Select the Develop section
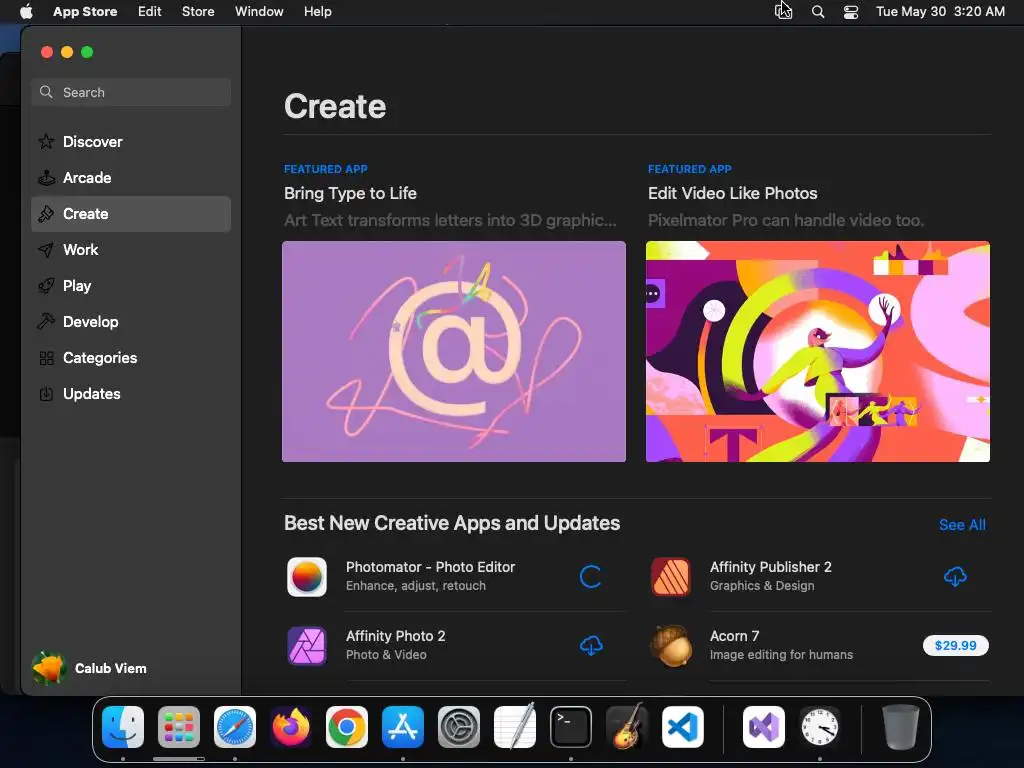This screenshot has height=768, width=1024. click(131, 321)
